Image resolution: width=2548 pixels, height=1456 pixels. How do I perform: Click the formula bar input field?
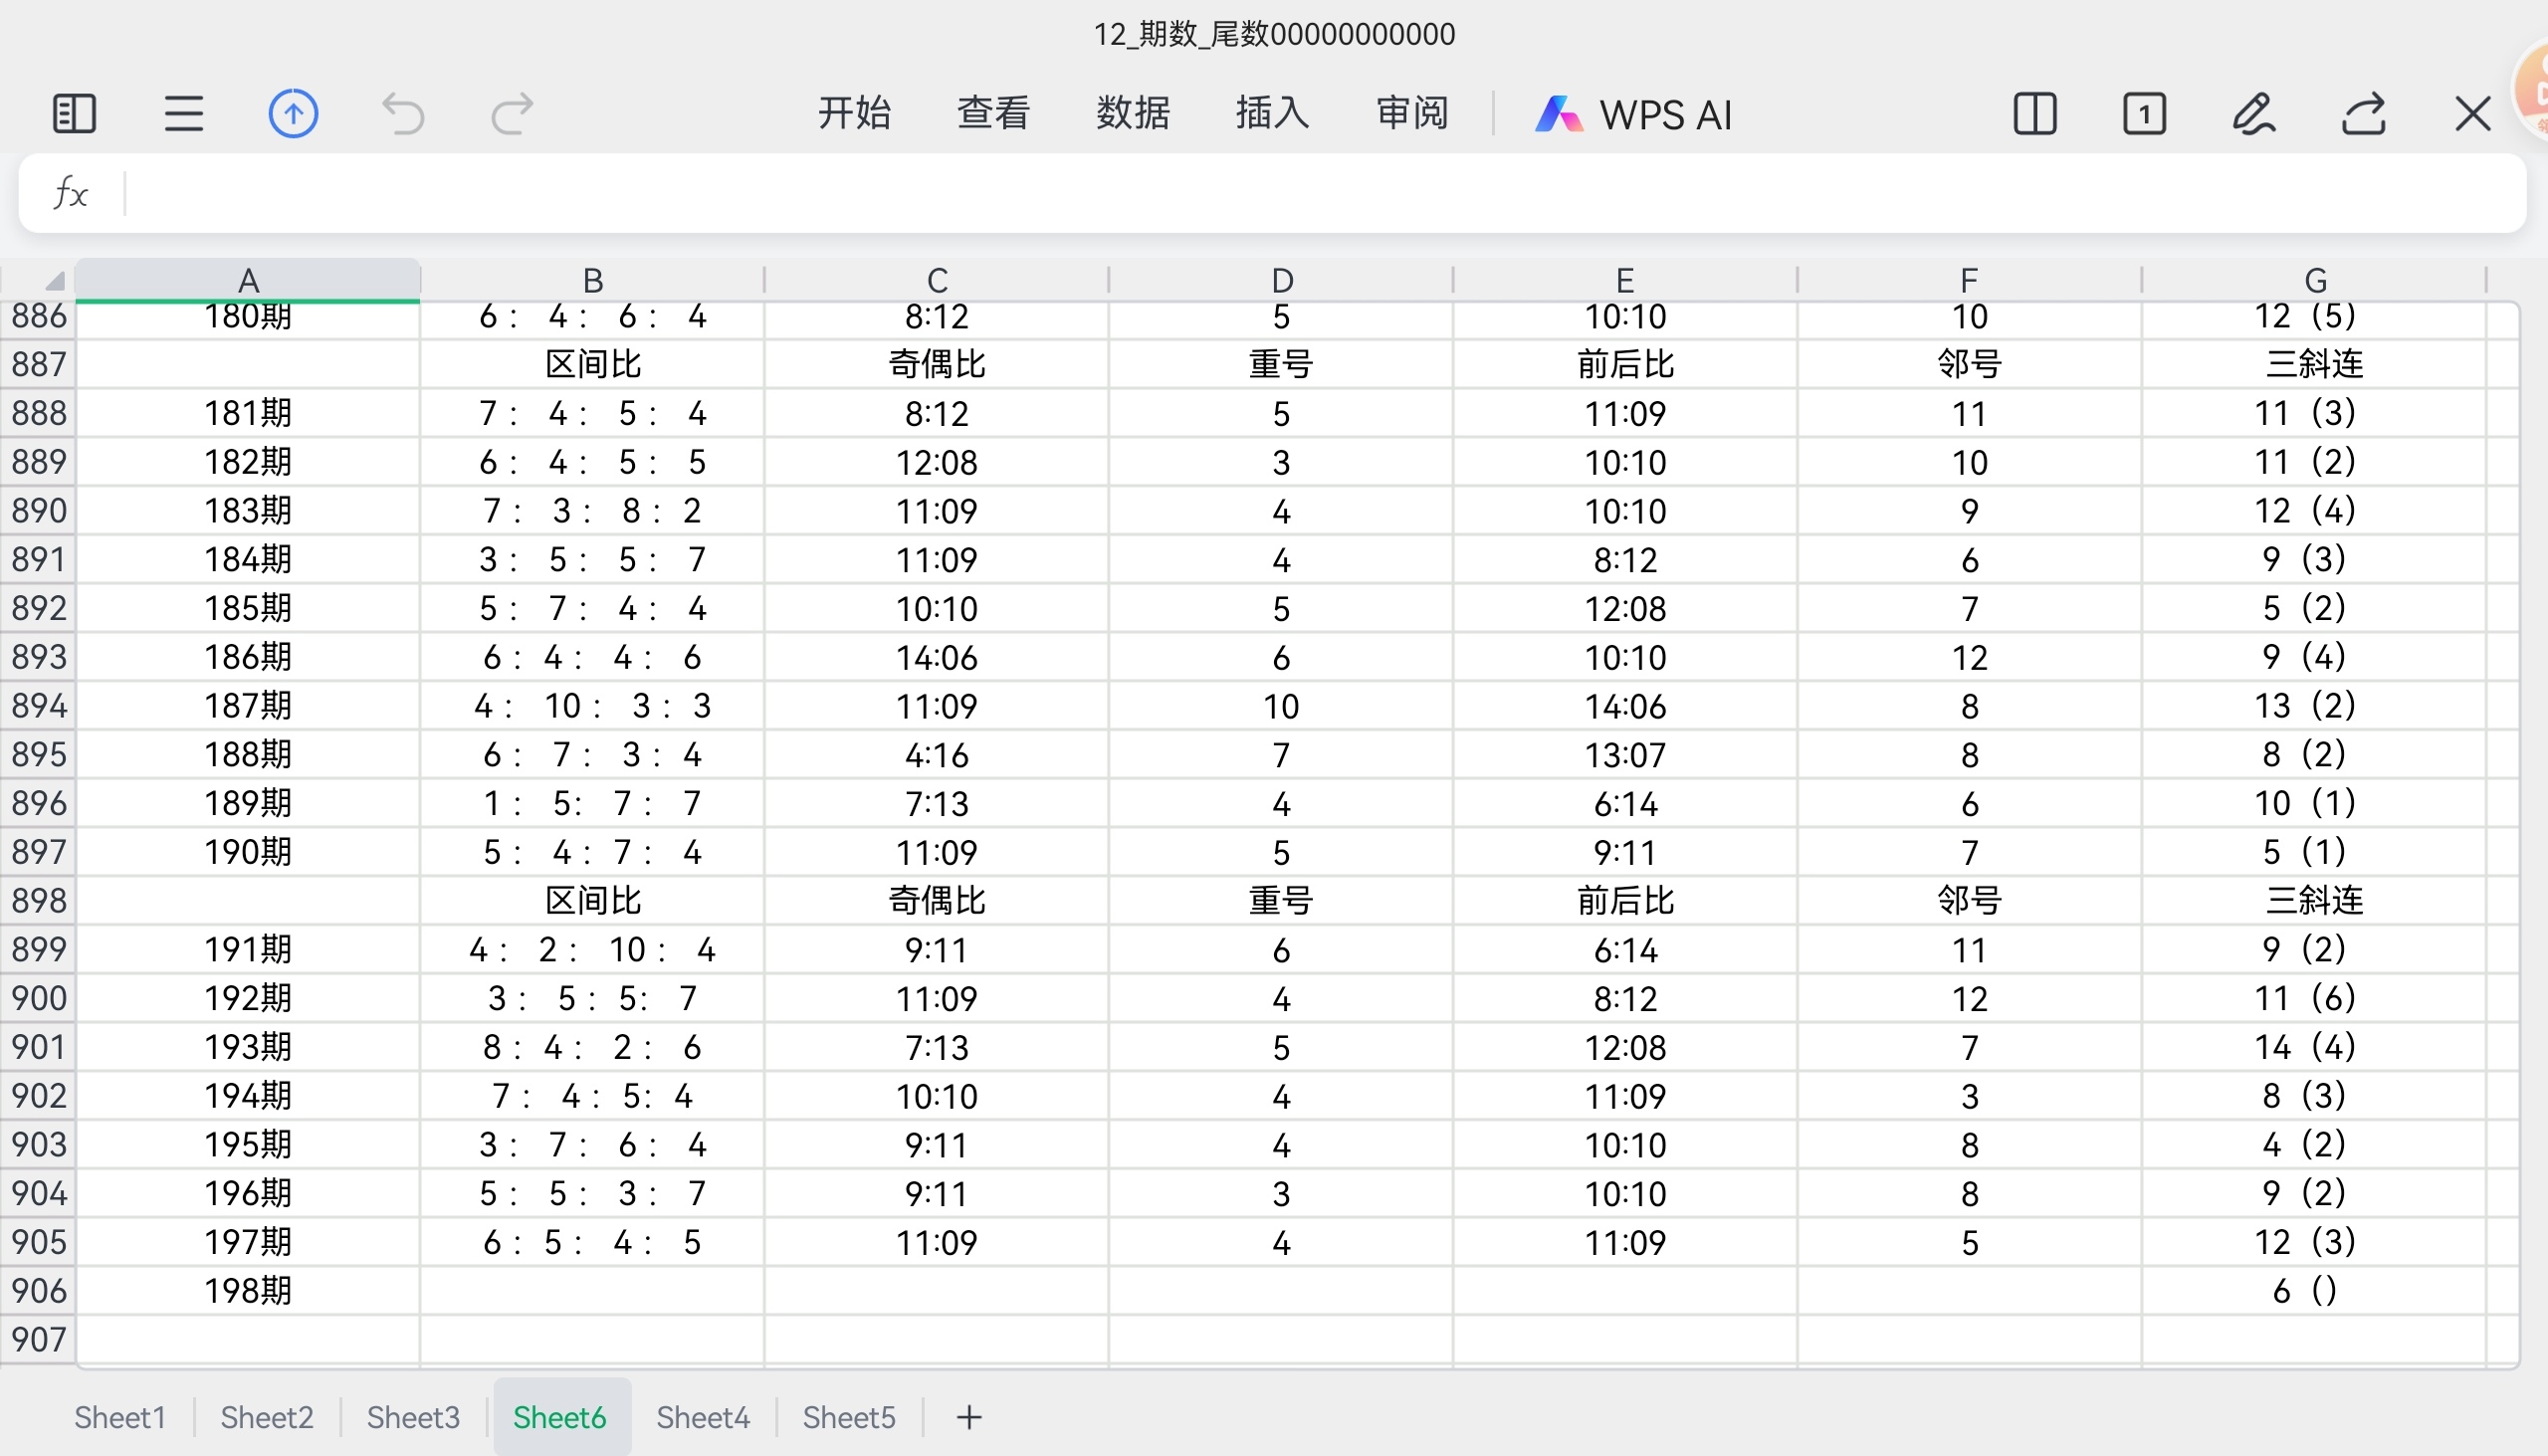pos(1300,193)
